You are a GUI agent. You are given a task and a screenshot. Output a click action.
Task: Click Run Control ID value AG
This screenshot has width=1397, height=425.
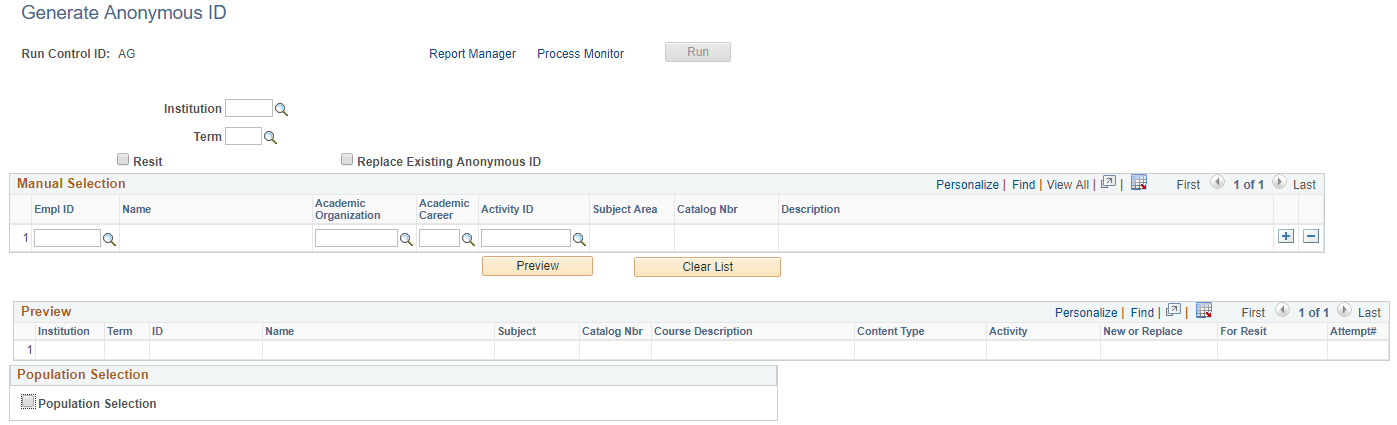tap(127, 54)
